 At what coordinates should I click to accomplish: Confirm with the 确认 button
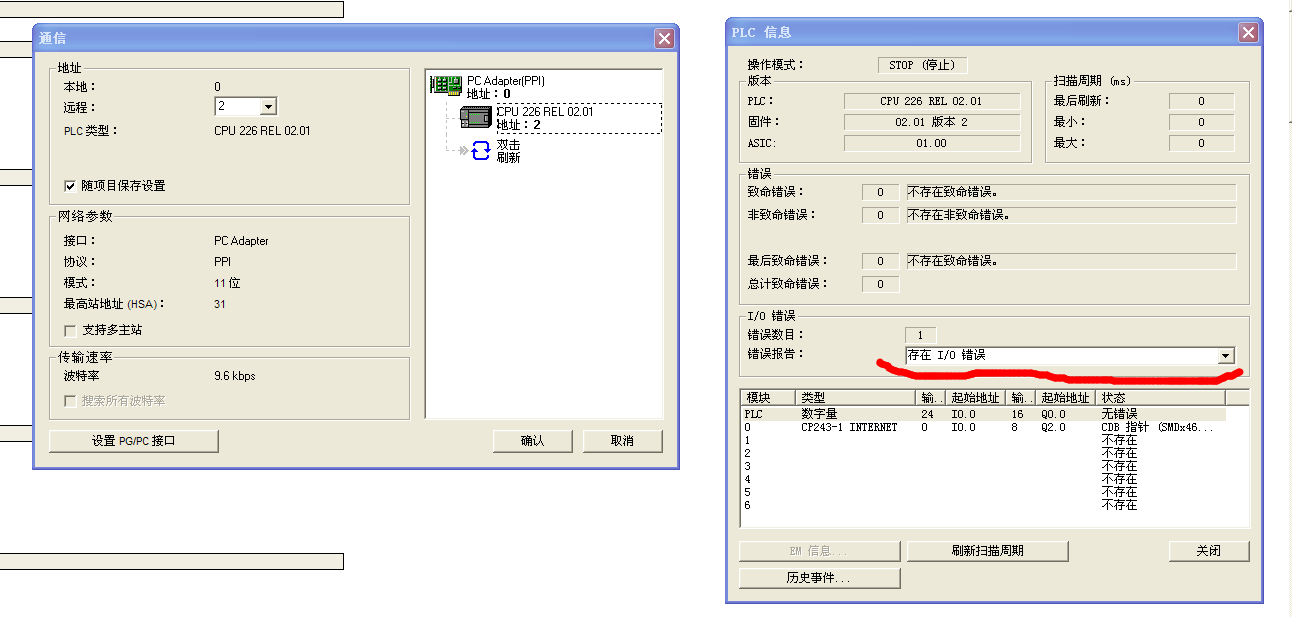[532, 441]
